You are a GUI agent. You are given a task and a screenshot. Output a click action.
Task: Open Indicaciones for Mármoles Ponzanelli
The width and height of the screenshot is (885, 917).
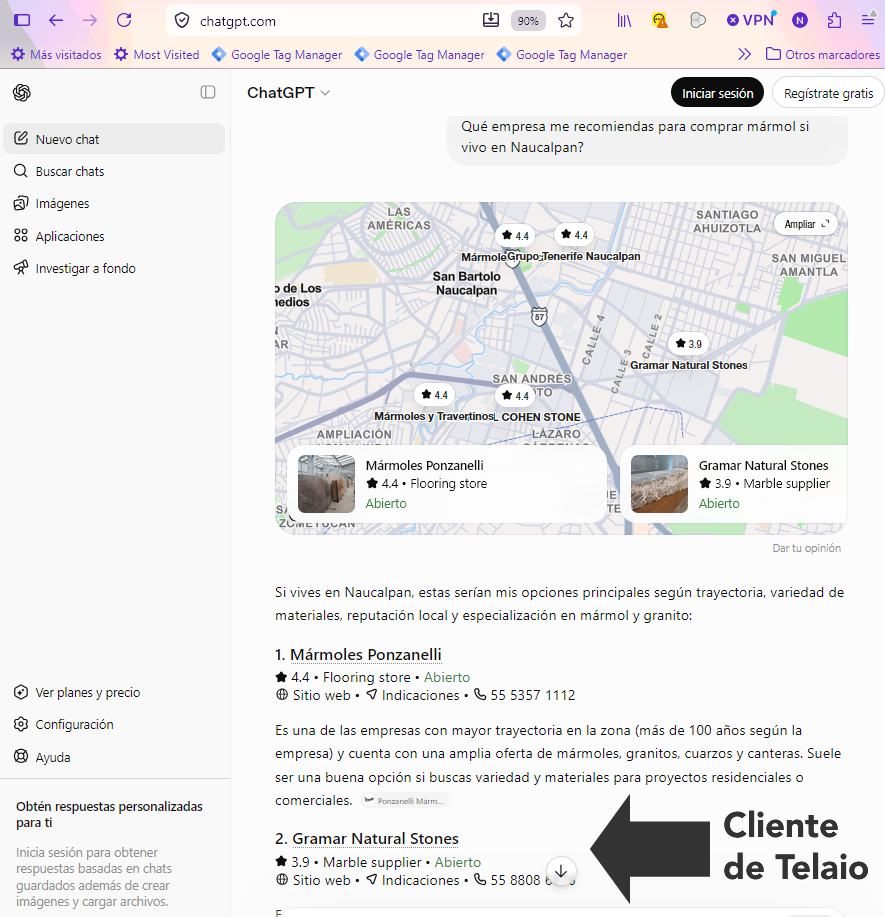click(413, 695)
